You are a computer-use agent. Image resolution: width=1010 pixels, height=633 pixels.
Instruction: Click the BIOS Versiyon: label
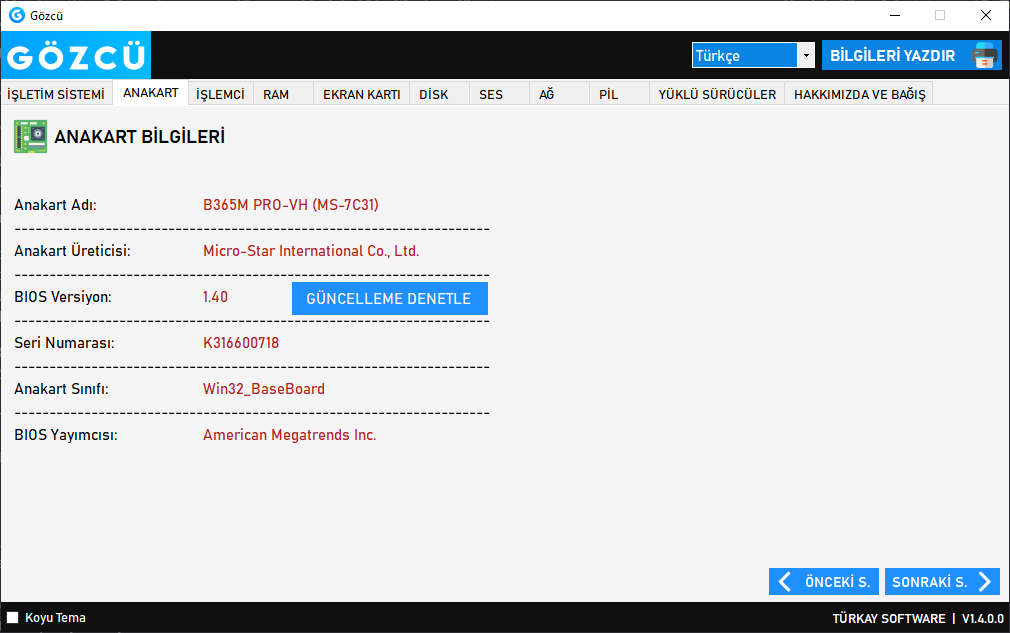click(x=62, y=297)
